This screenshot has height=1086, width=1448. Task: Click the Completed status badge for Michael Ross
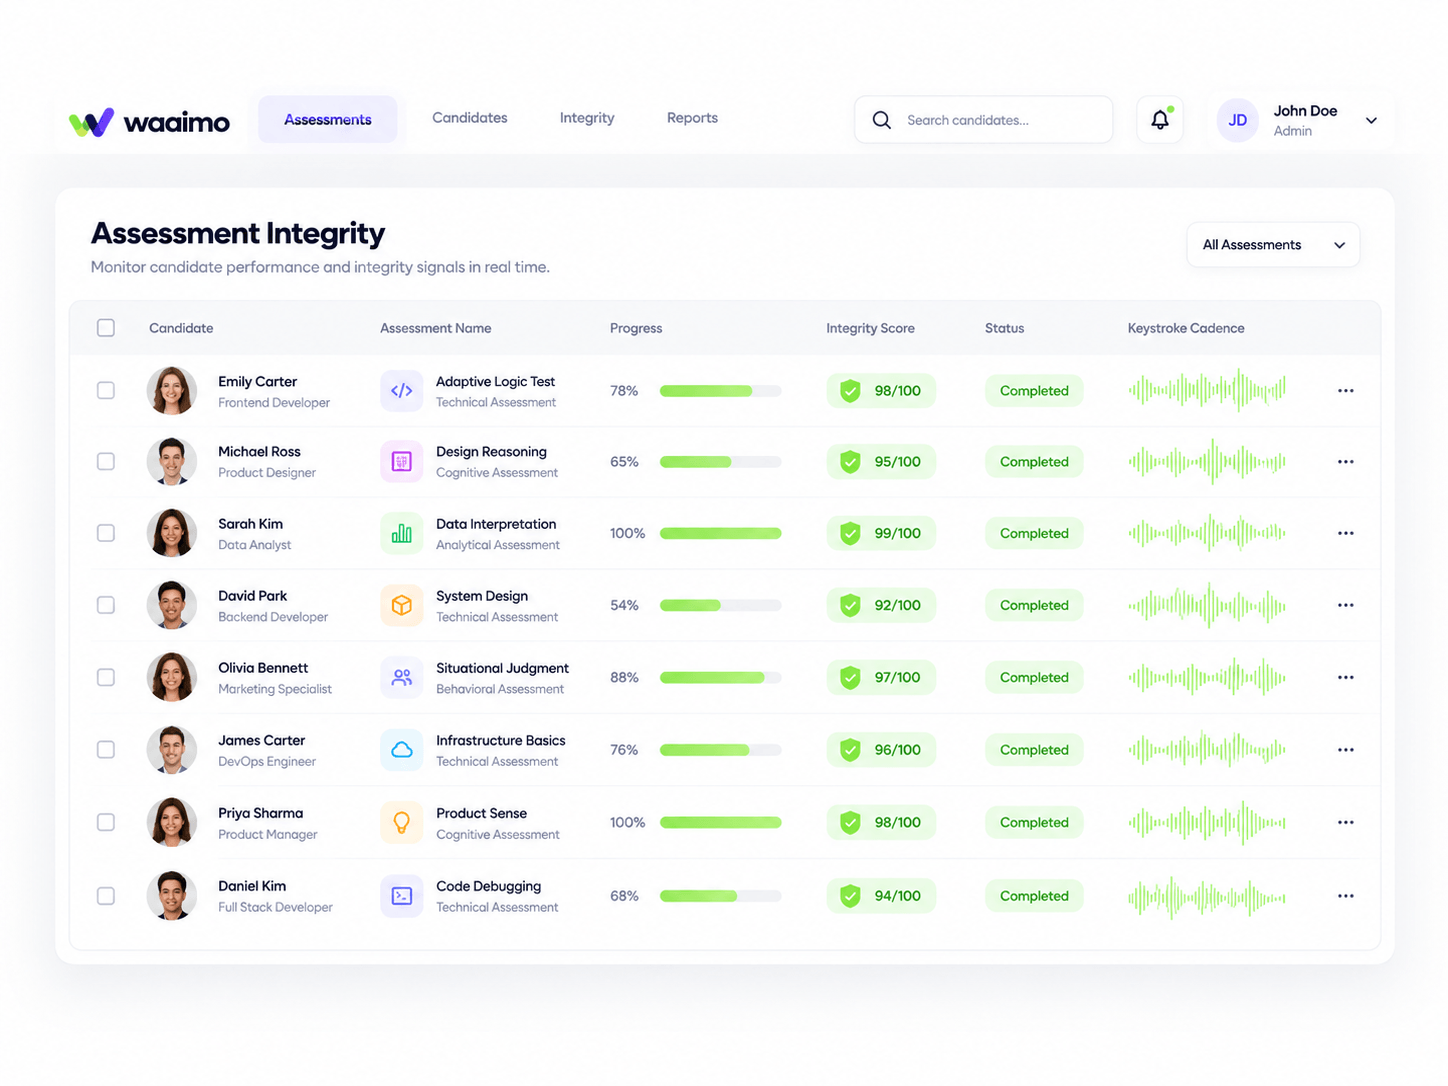click(x=1034, y=462)
